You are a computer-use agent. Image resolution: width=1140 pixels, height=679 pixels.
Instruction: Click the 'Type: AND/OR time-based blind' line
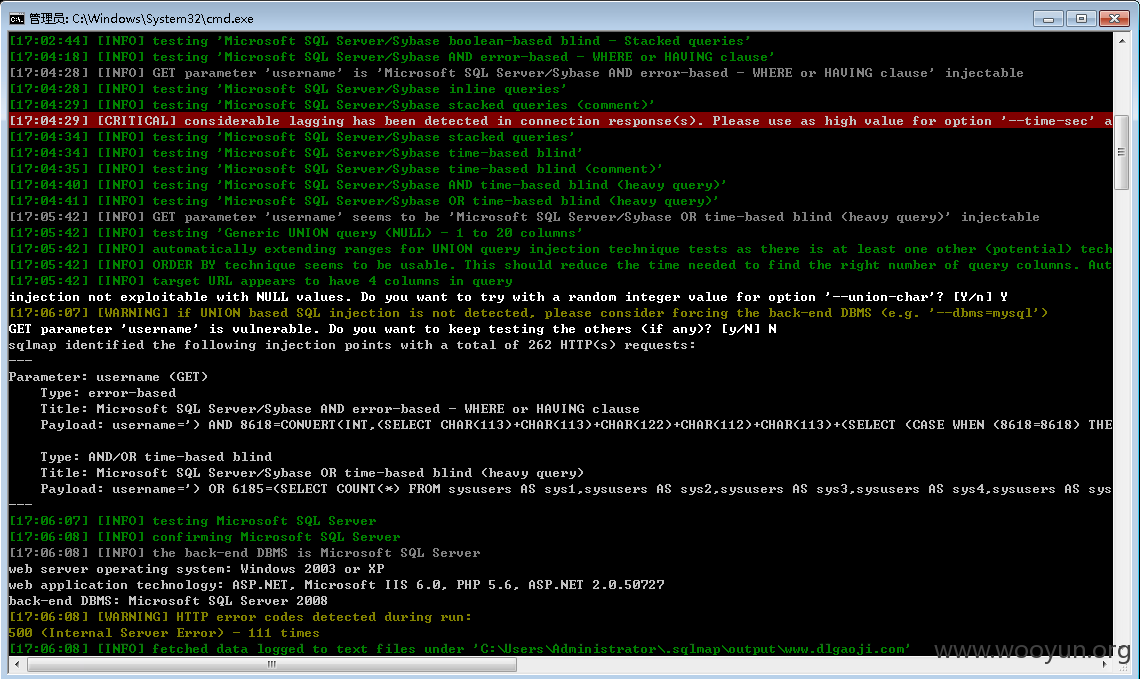156,457
